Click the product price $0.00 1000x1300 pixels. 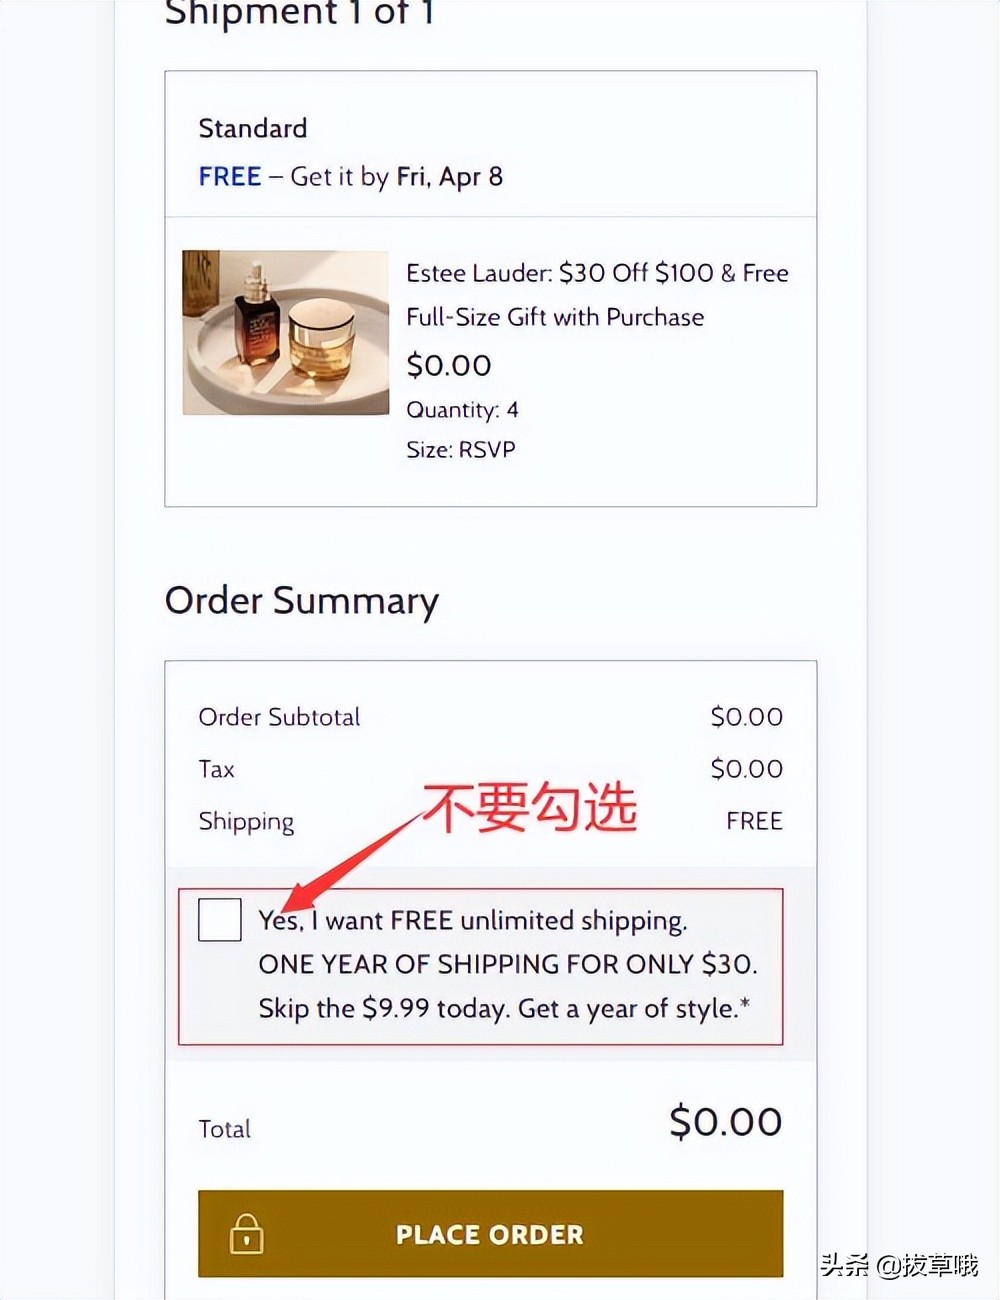pos(449,365)
